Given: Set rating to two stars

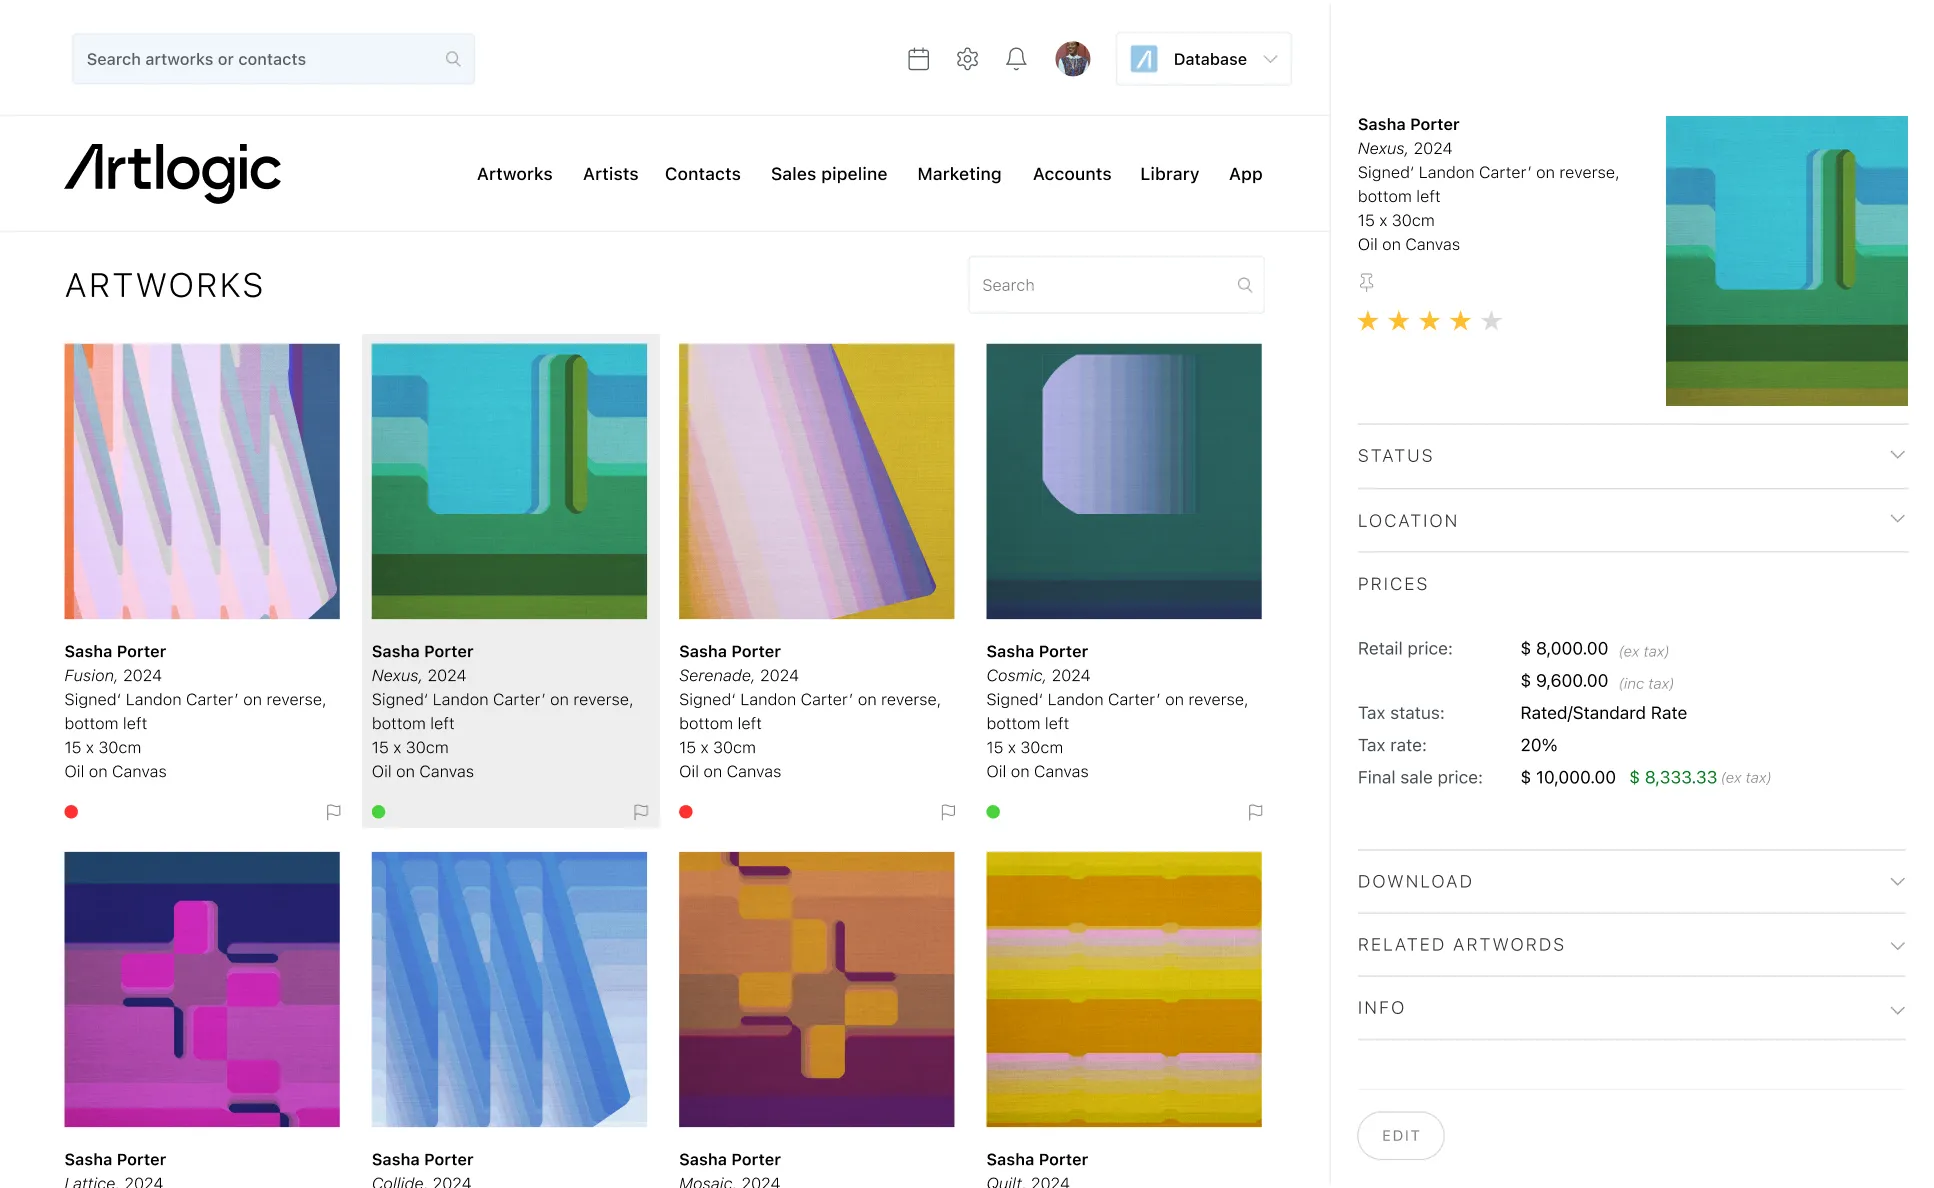Looking at the screenshot, I should tap(1399, 321).
